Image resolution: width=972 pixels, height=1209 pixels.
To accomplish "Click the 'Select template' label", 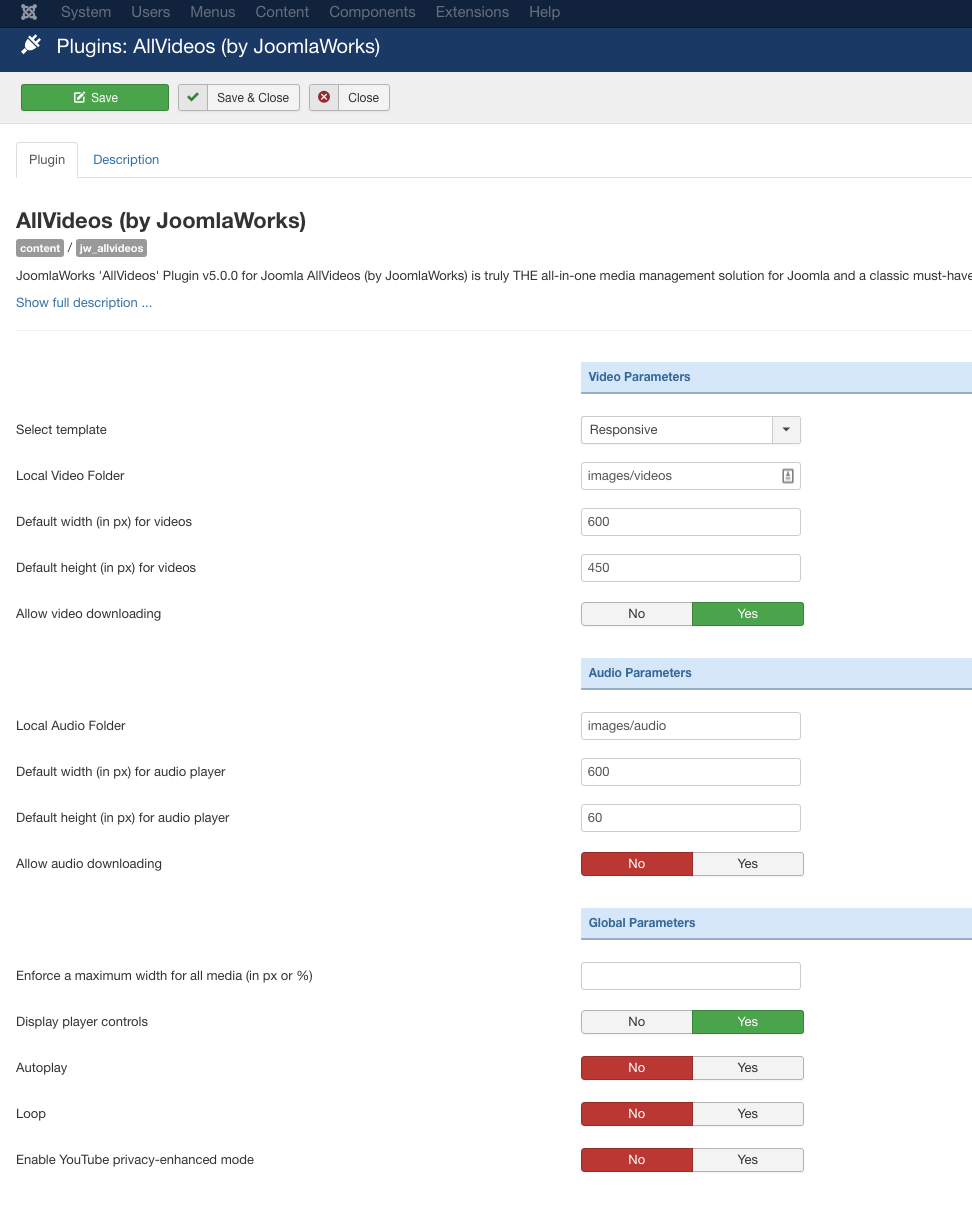I will pos(61,430).
